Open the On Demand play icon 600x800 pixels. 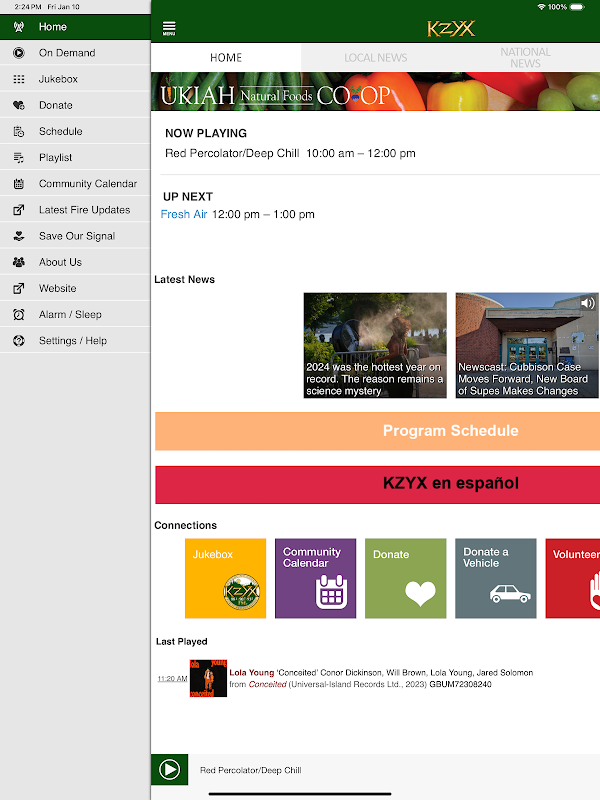click(19, 53)
